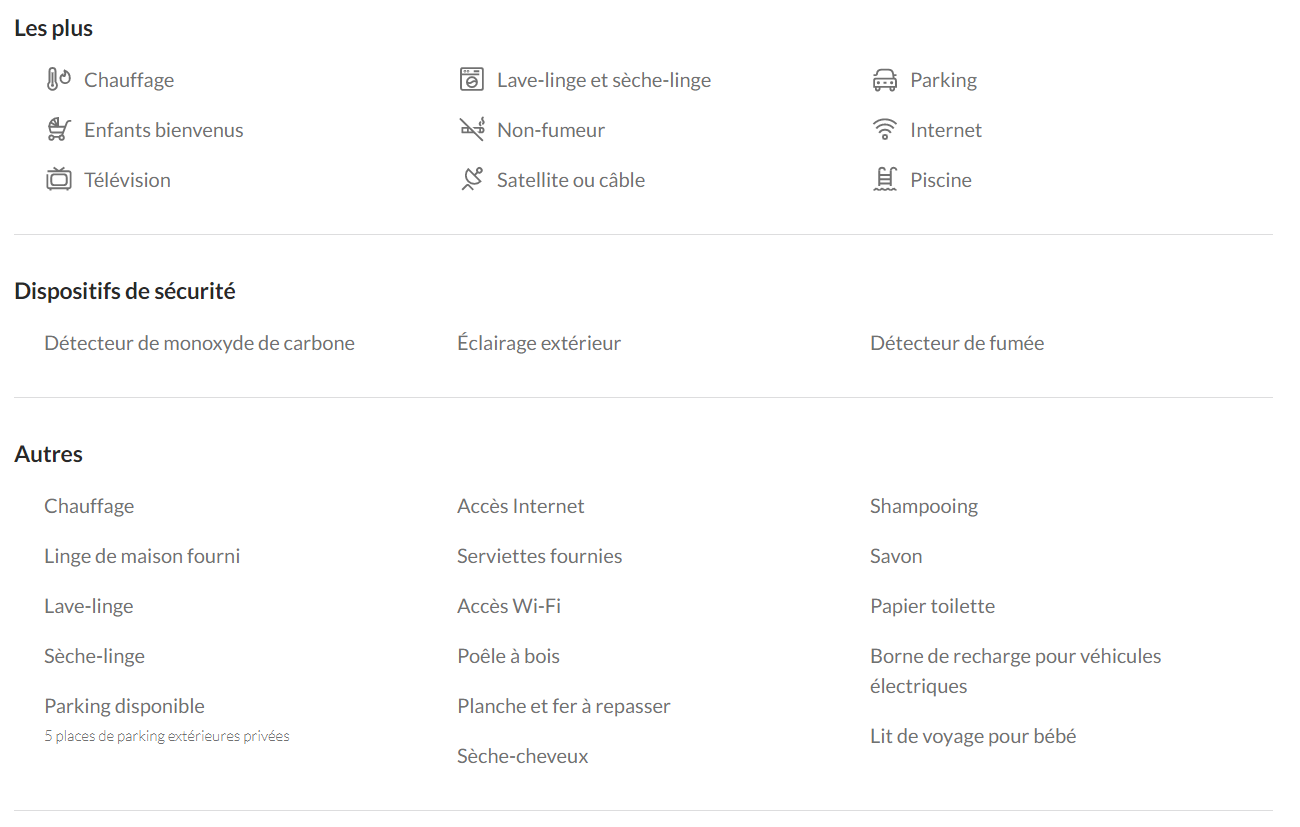This screenshot has width=1300, height=827.
Task: Click the Poêle à bois entry
Action: [x=508, y=656]
